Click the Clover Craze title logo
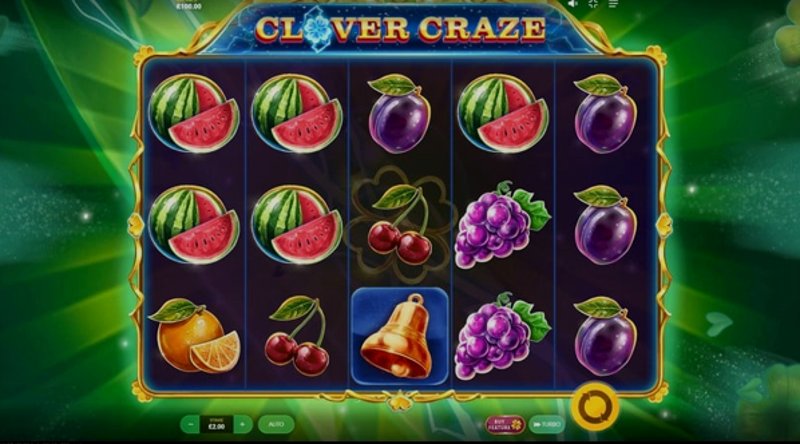 click(x=401, y=29)
